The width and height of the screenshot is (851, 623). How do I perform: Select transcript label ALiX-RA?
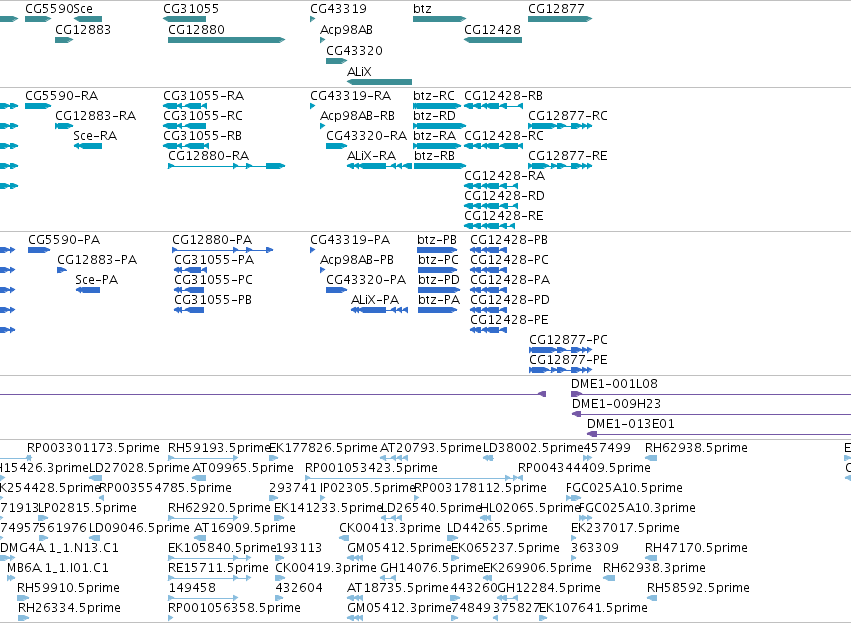click(372, 156)
